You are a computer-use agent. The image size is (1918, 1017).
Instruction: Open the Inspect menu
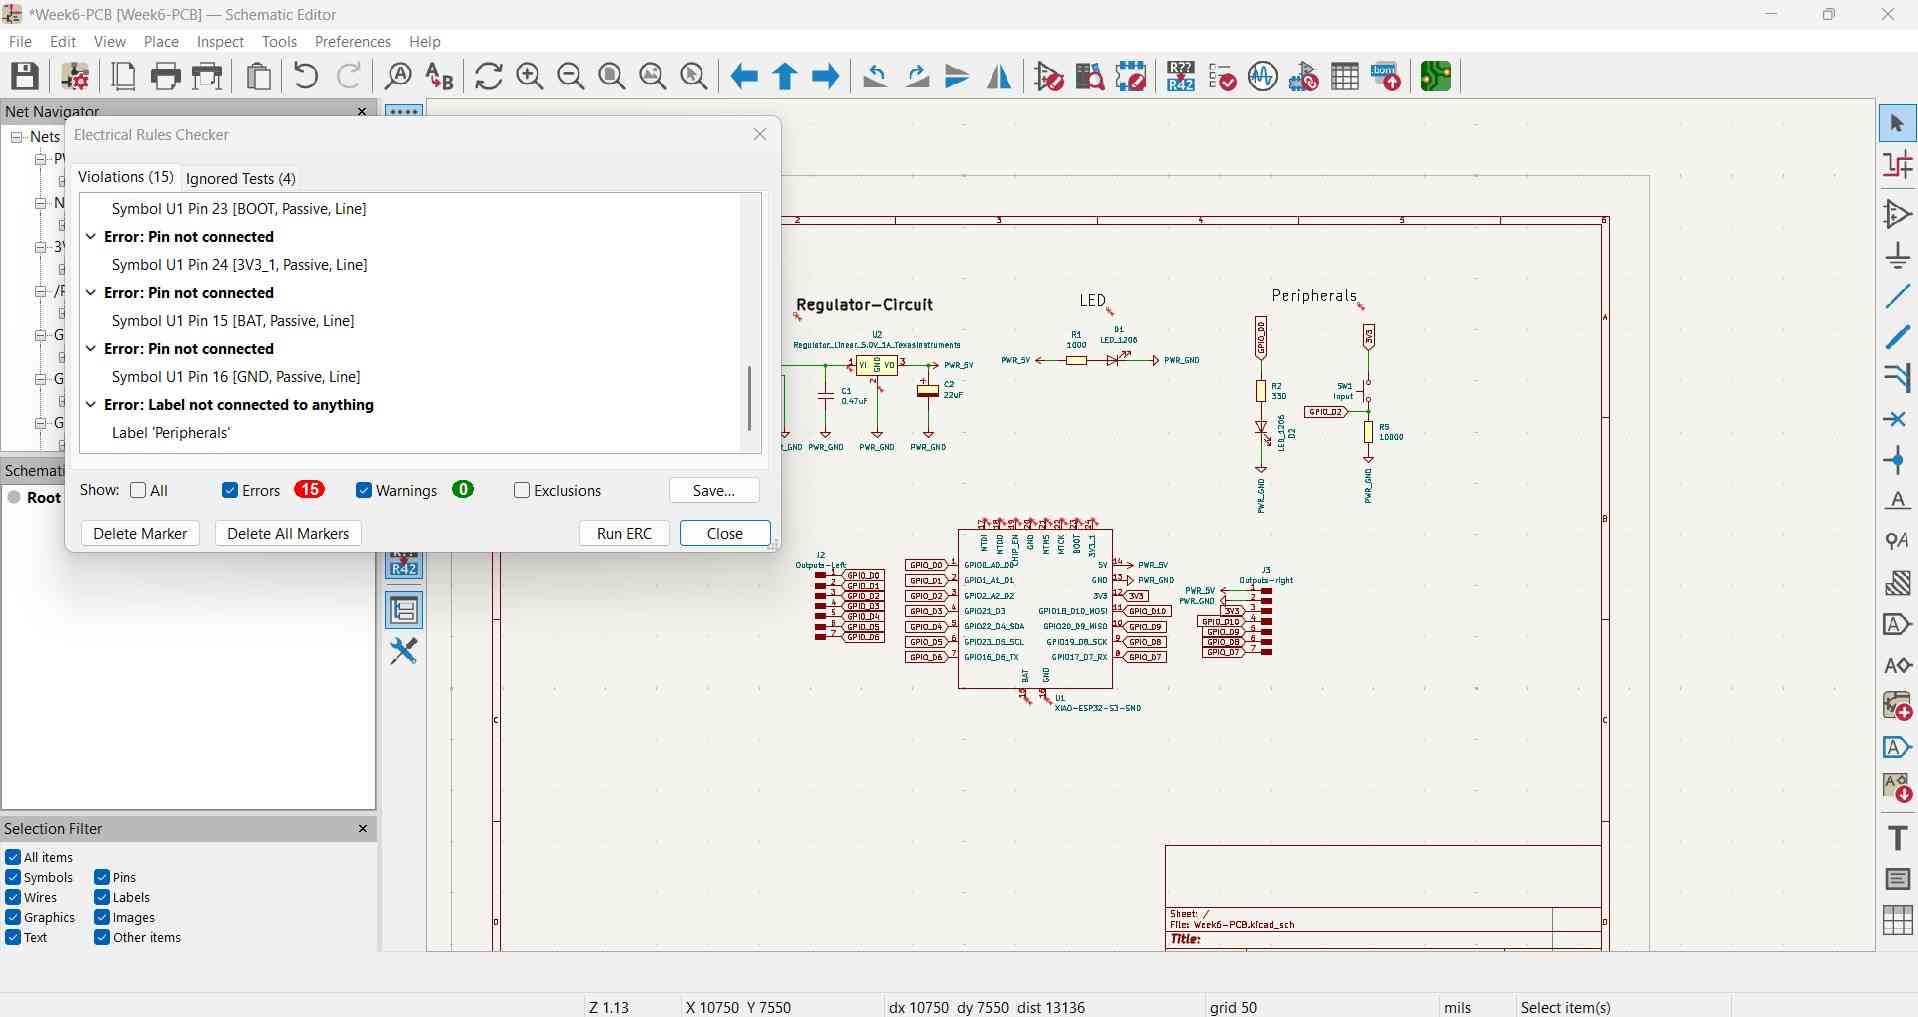click(x=220, y=42)
